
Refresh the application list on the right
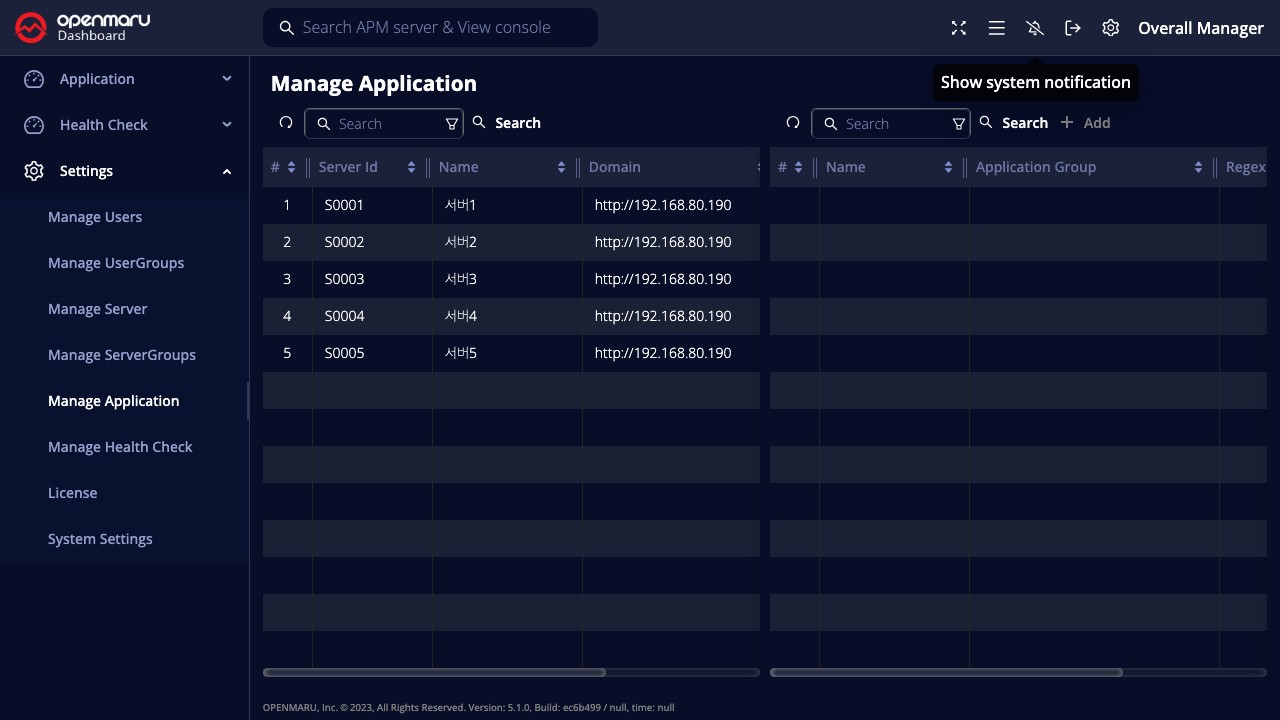tap(793, 123)
